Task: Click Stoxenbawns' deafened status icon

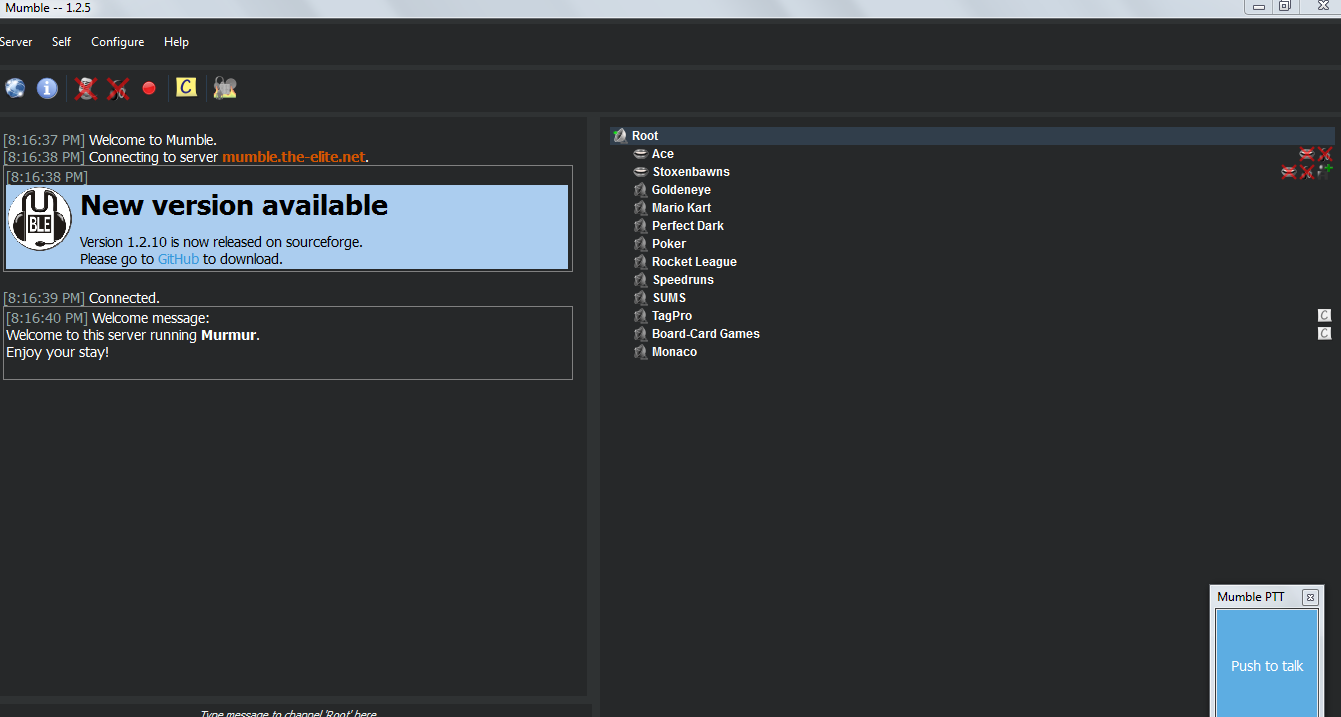Action: pos(1306,172)
